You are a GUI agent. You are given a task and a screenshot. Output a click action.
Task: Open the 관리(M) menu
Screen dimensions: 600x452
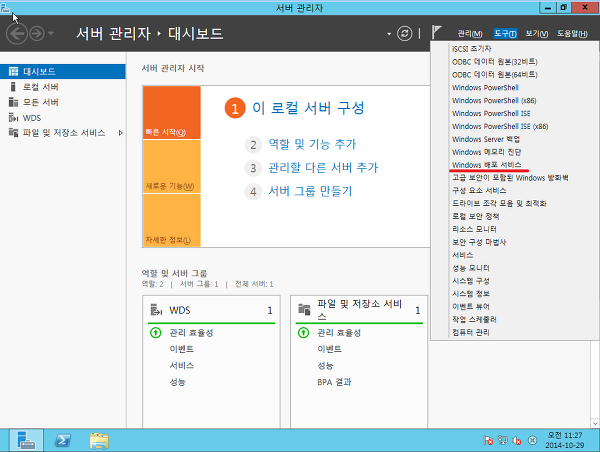click(x=470, y=34)
